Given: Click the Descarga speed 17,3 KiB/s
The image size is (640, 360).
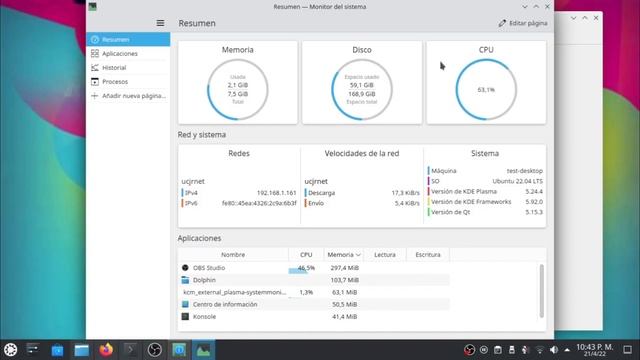Looking at the screenshot, I should (x=405, y=193).
